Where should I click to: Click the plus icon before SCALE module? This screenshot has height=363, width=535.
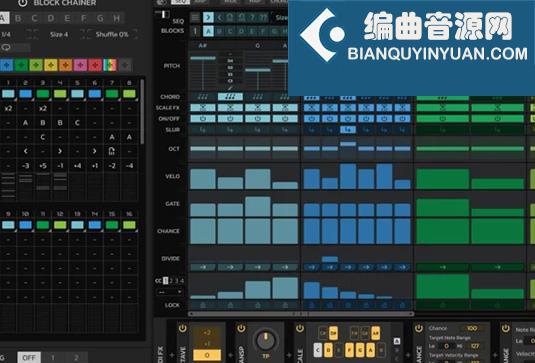[289, 355]
